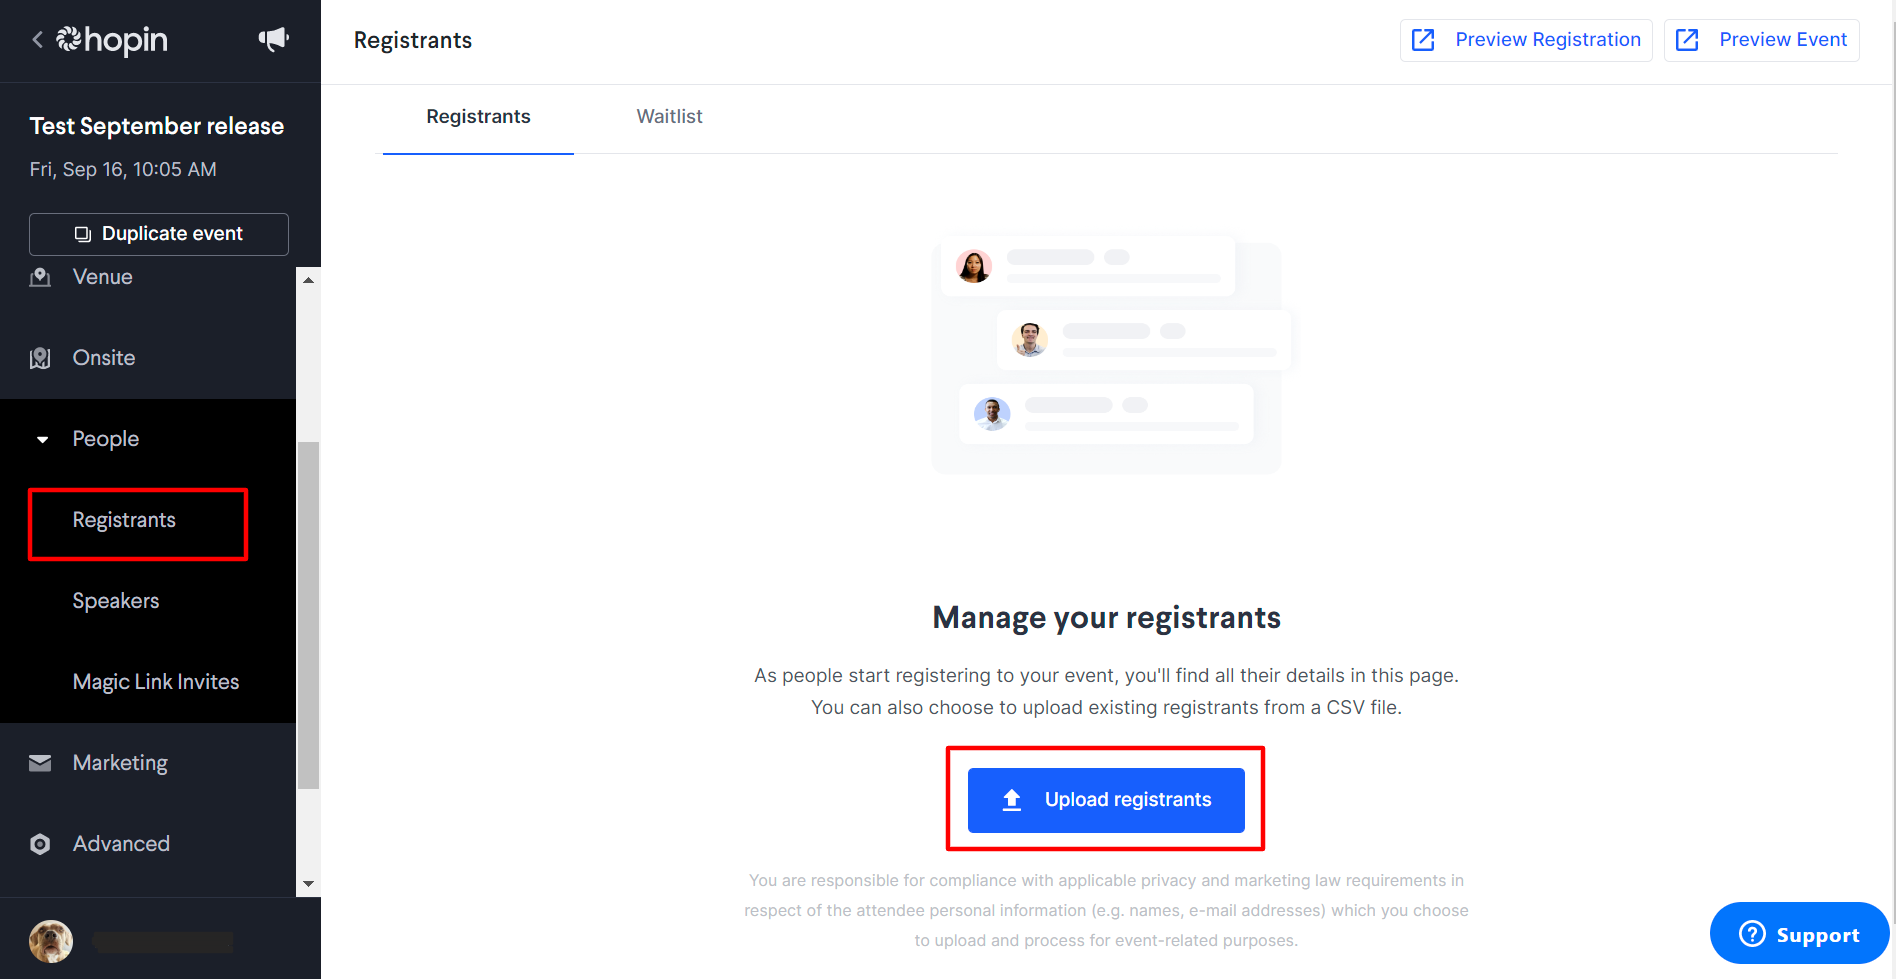The width and height of the screenshot is (1896, 979).
Task: Switch to the Waitlist tab
Action: (x=669, y=117)
